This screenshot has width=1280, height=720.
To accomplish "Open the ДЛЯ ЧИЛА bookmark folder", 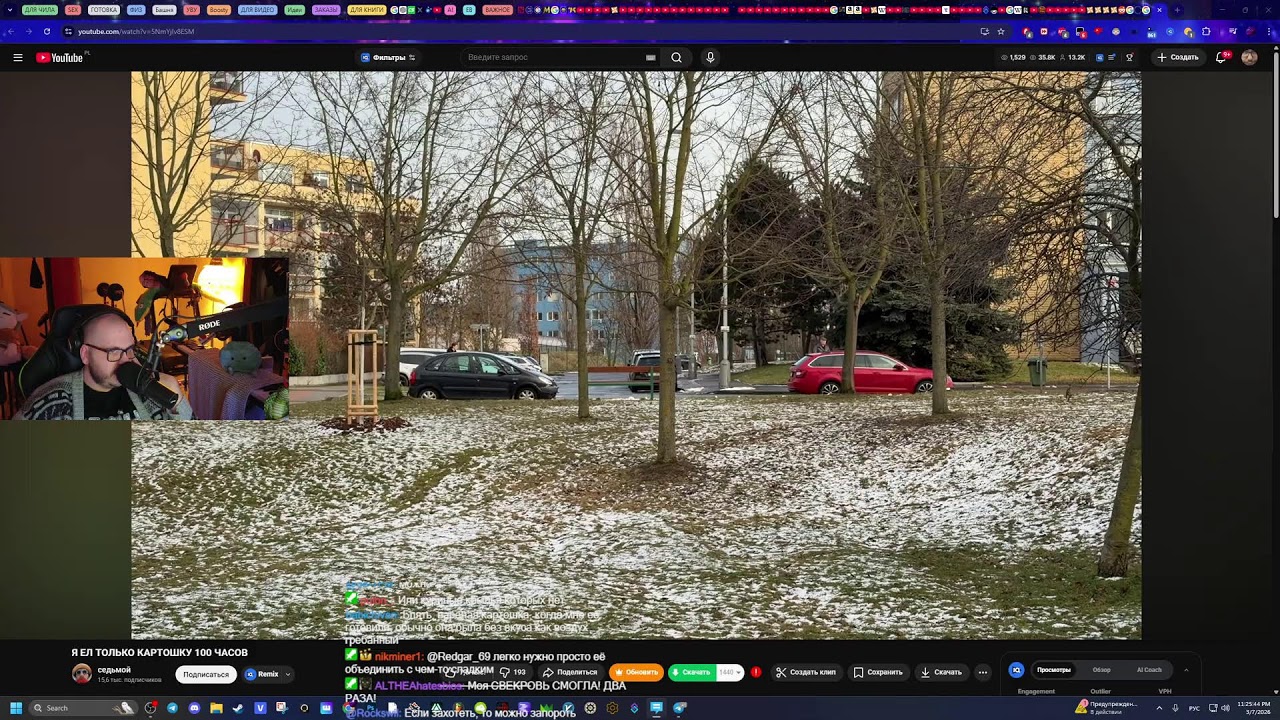I will 40,10.
